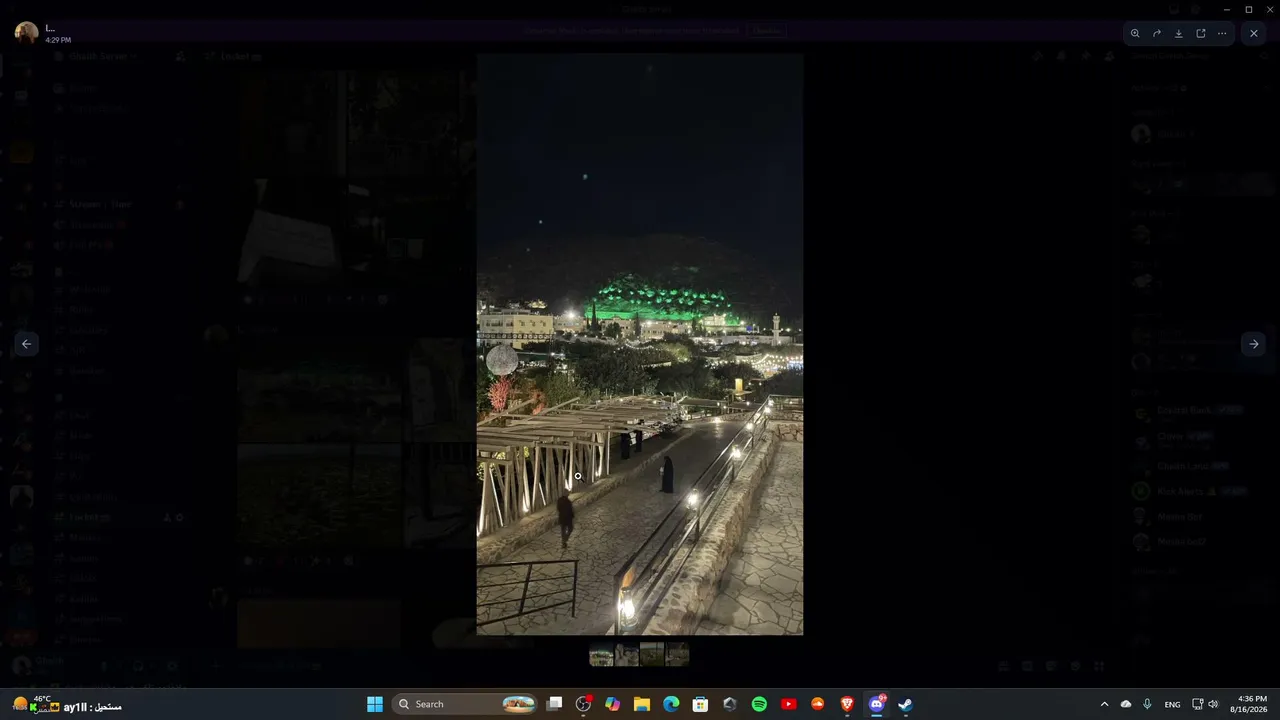Select the third thumbnail in the strip
The height and width of the screenshot is (720, 1280).
pyautogui.click(x=652, y=655)
